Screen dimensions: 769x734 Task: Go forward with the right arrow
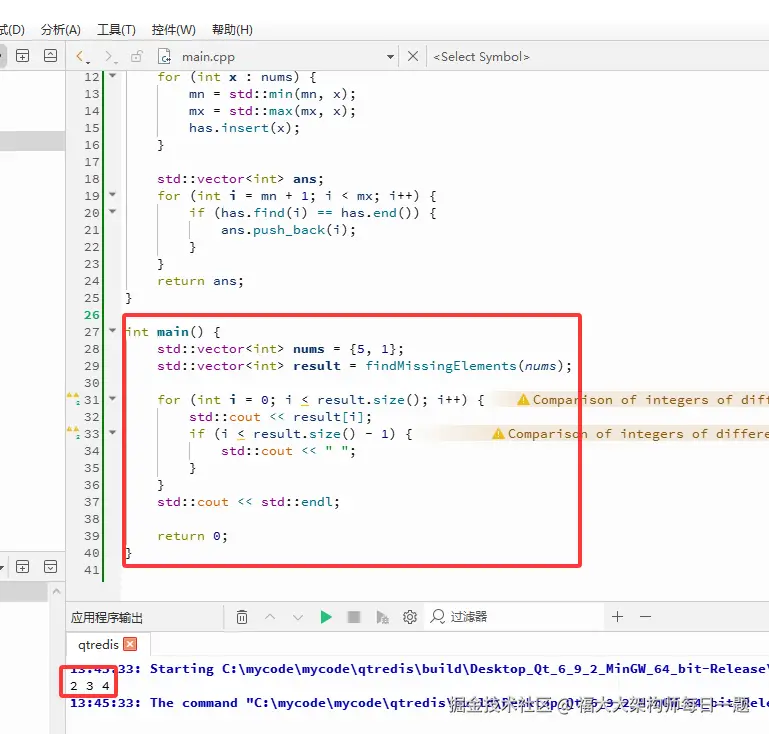click(x=110, y=56)
